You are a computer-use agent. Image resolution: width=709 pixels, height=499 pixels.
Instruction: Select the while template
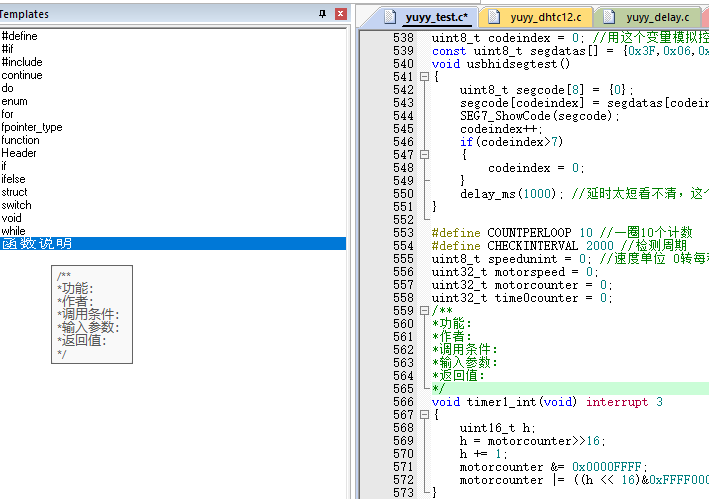pyautogui.click(x=173, y=231)
